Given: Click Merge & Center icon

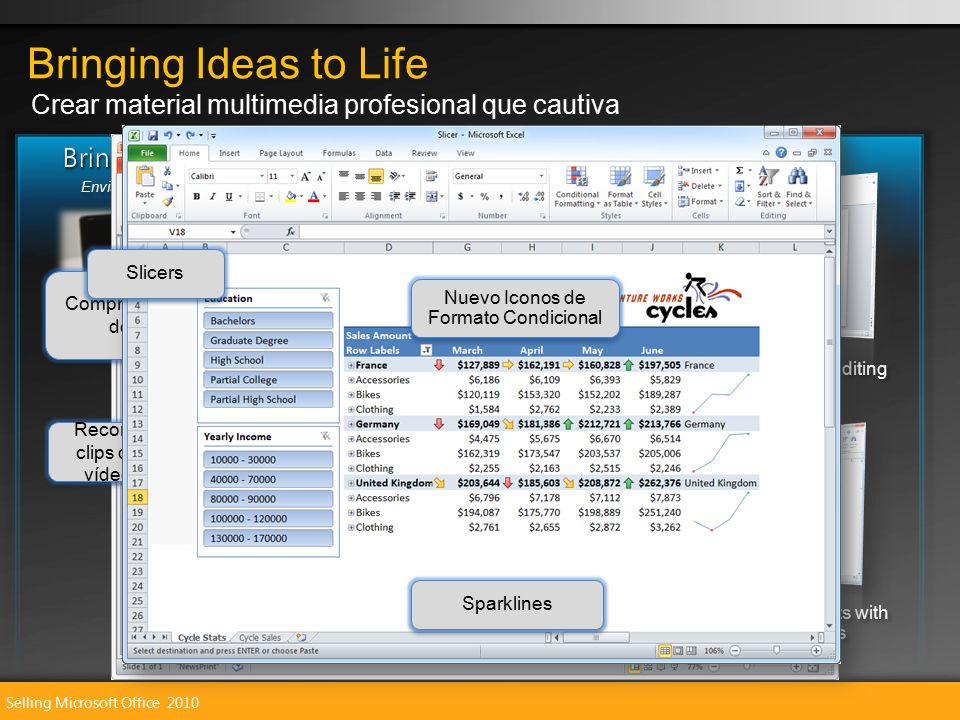Looking at the screenshot, I should [x=432, y=197].
